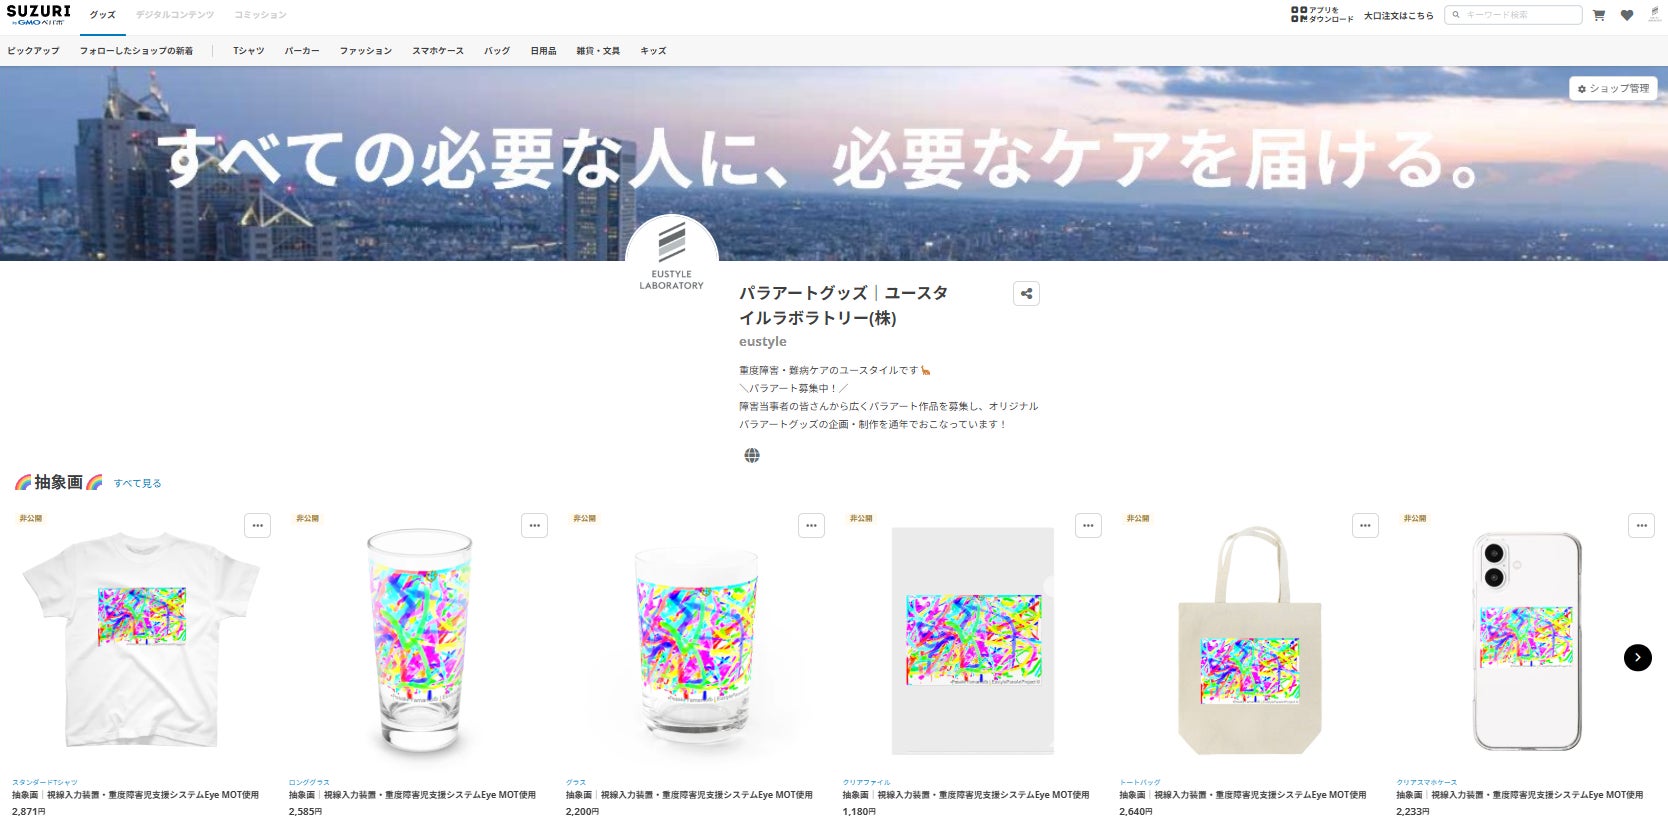Open the options menu on the tote bag item
The height and width of the screenshot is (838, 1668).
point(1365,525)
